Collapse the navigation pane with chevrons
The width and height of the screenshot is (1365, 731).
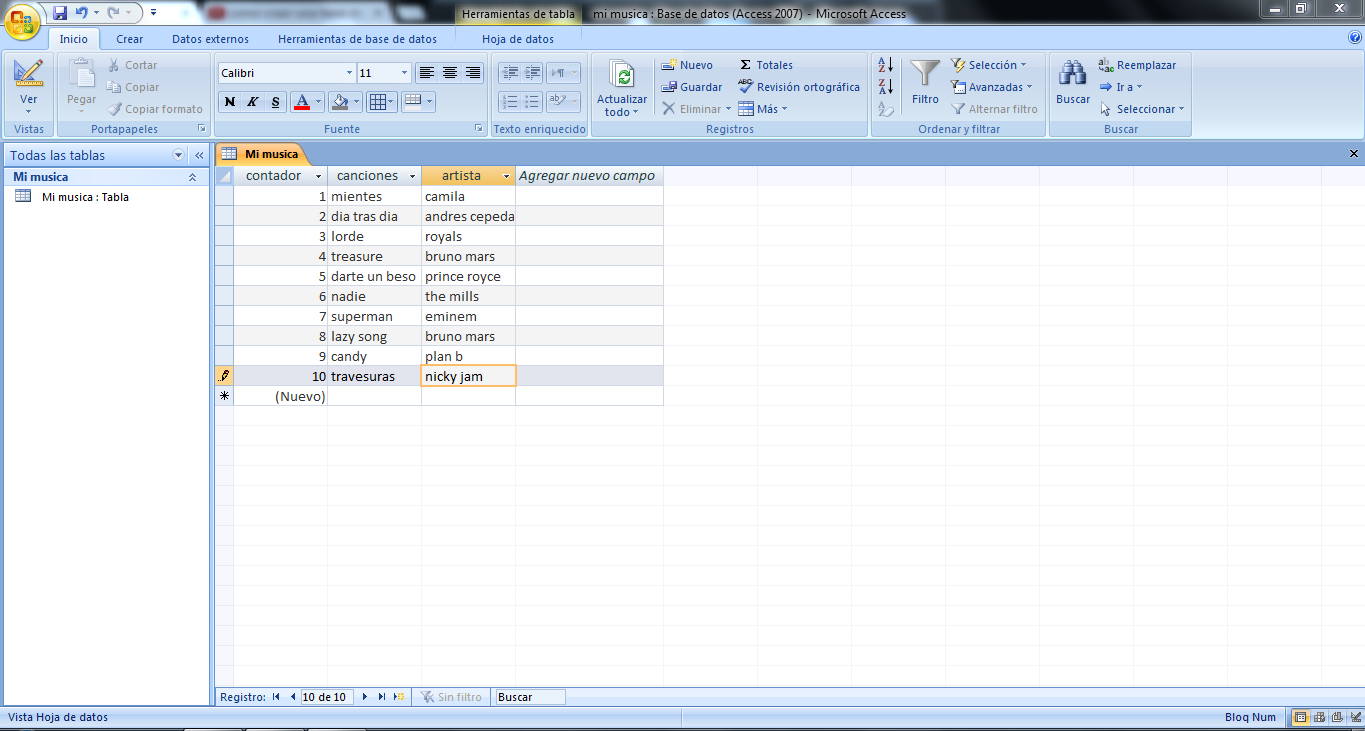click(199, 155)
